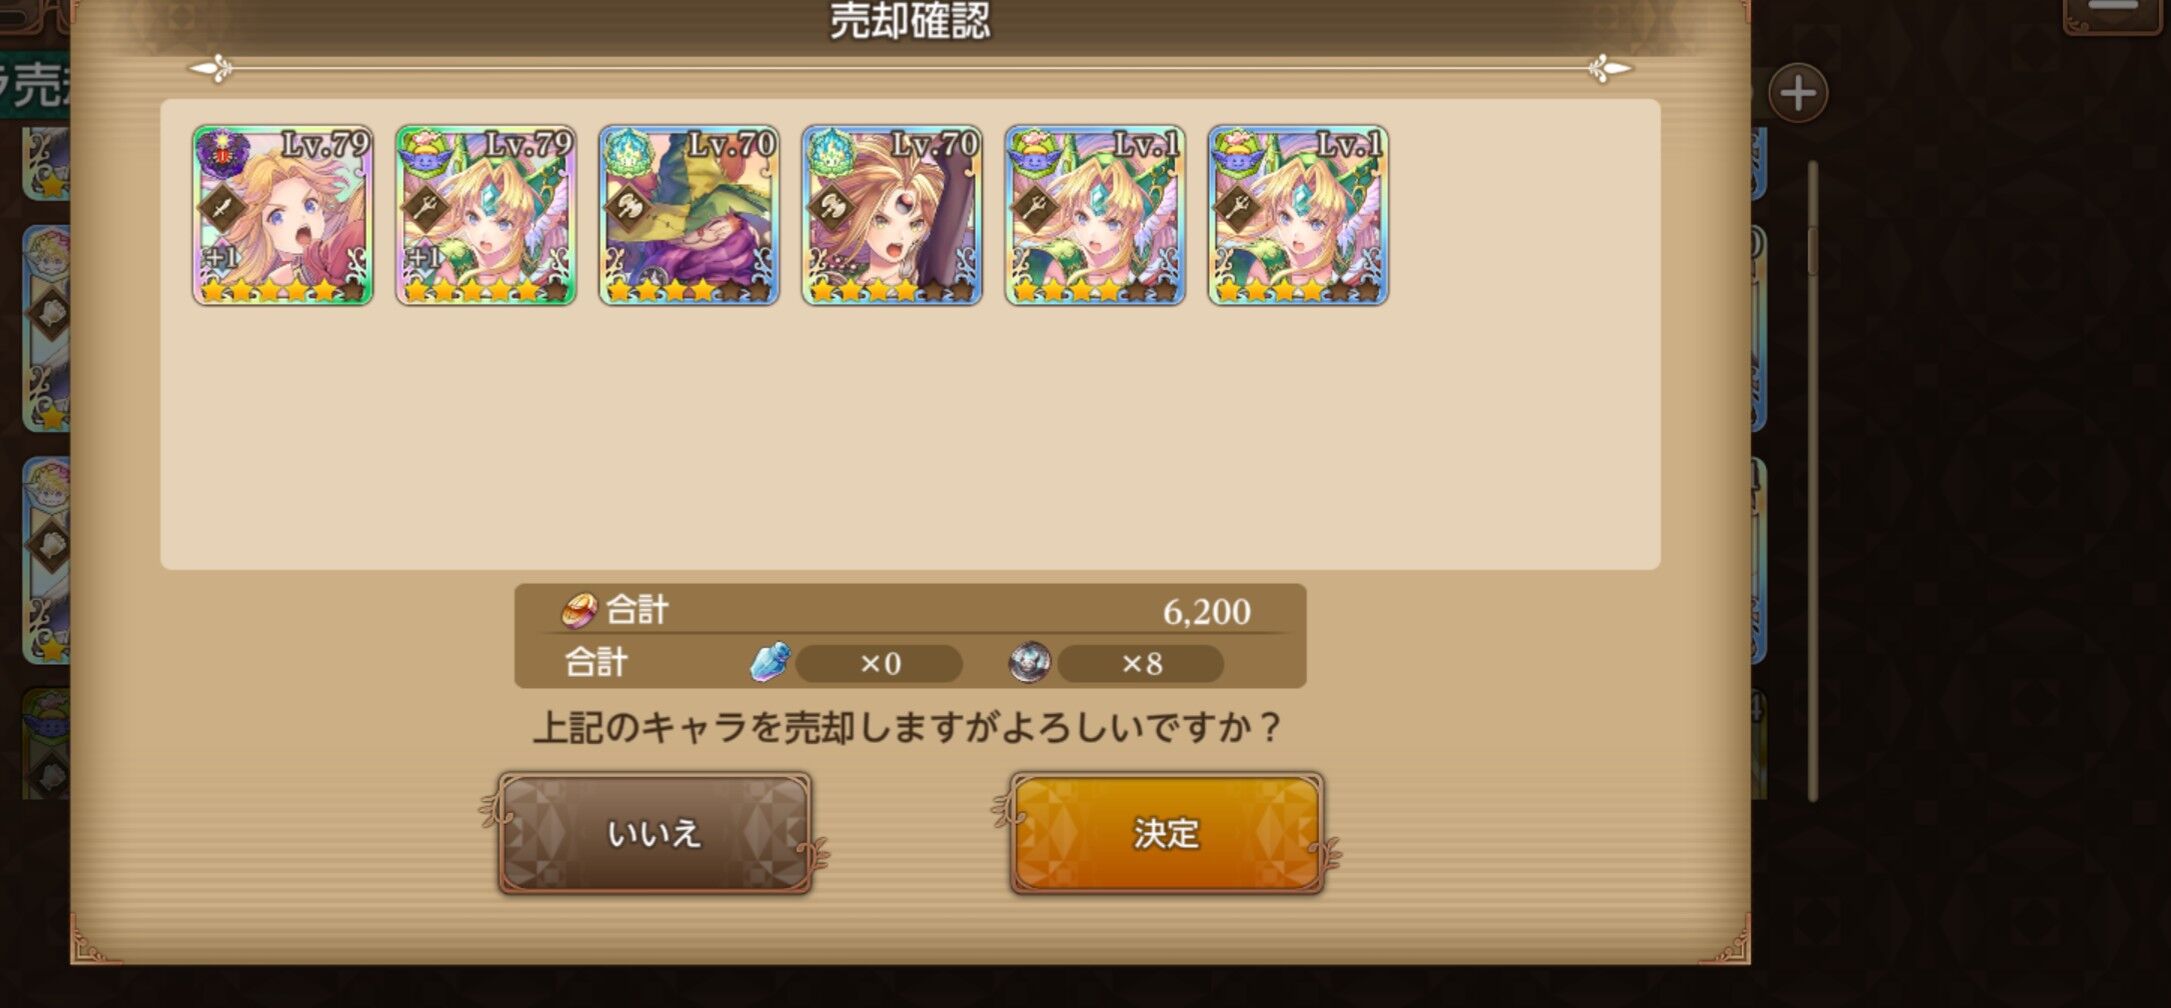Tap the plus icon at top right

click(1798, 94)
